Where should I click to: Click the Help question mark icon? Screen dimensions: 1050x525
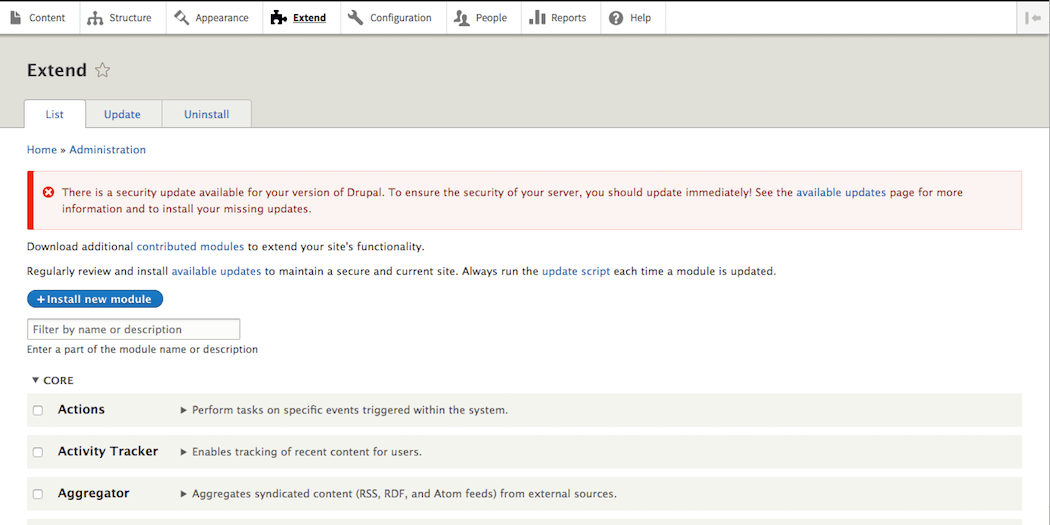pyautogui.click(x=616, y=18)
